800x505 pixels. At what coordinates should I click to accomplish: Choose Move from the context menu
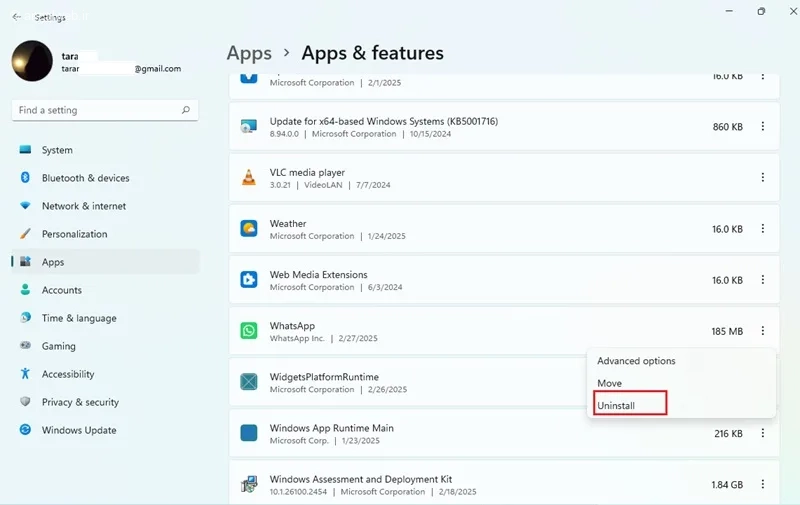(x=609, y=383)
